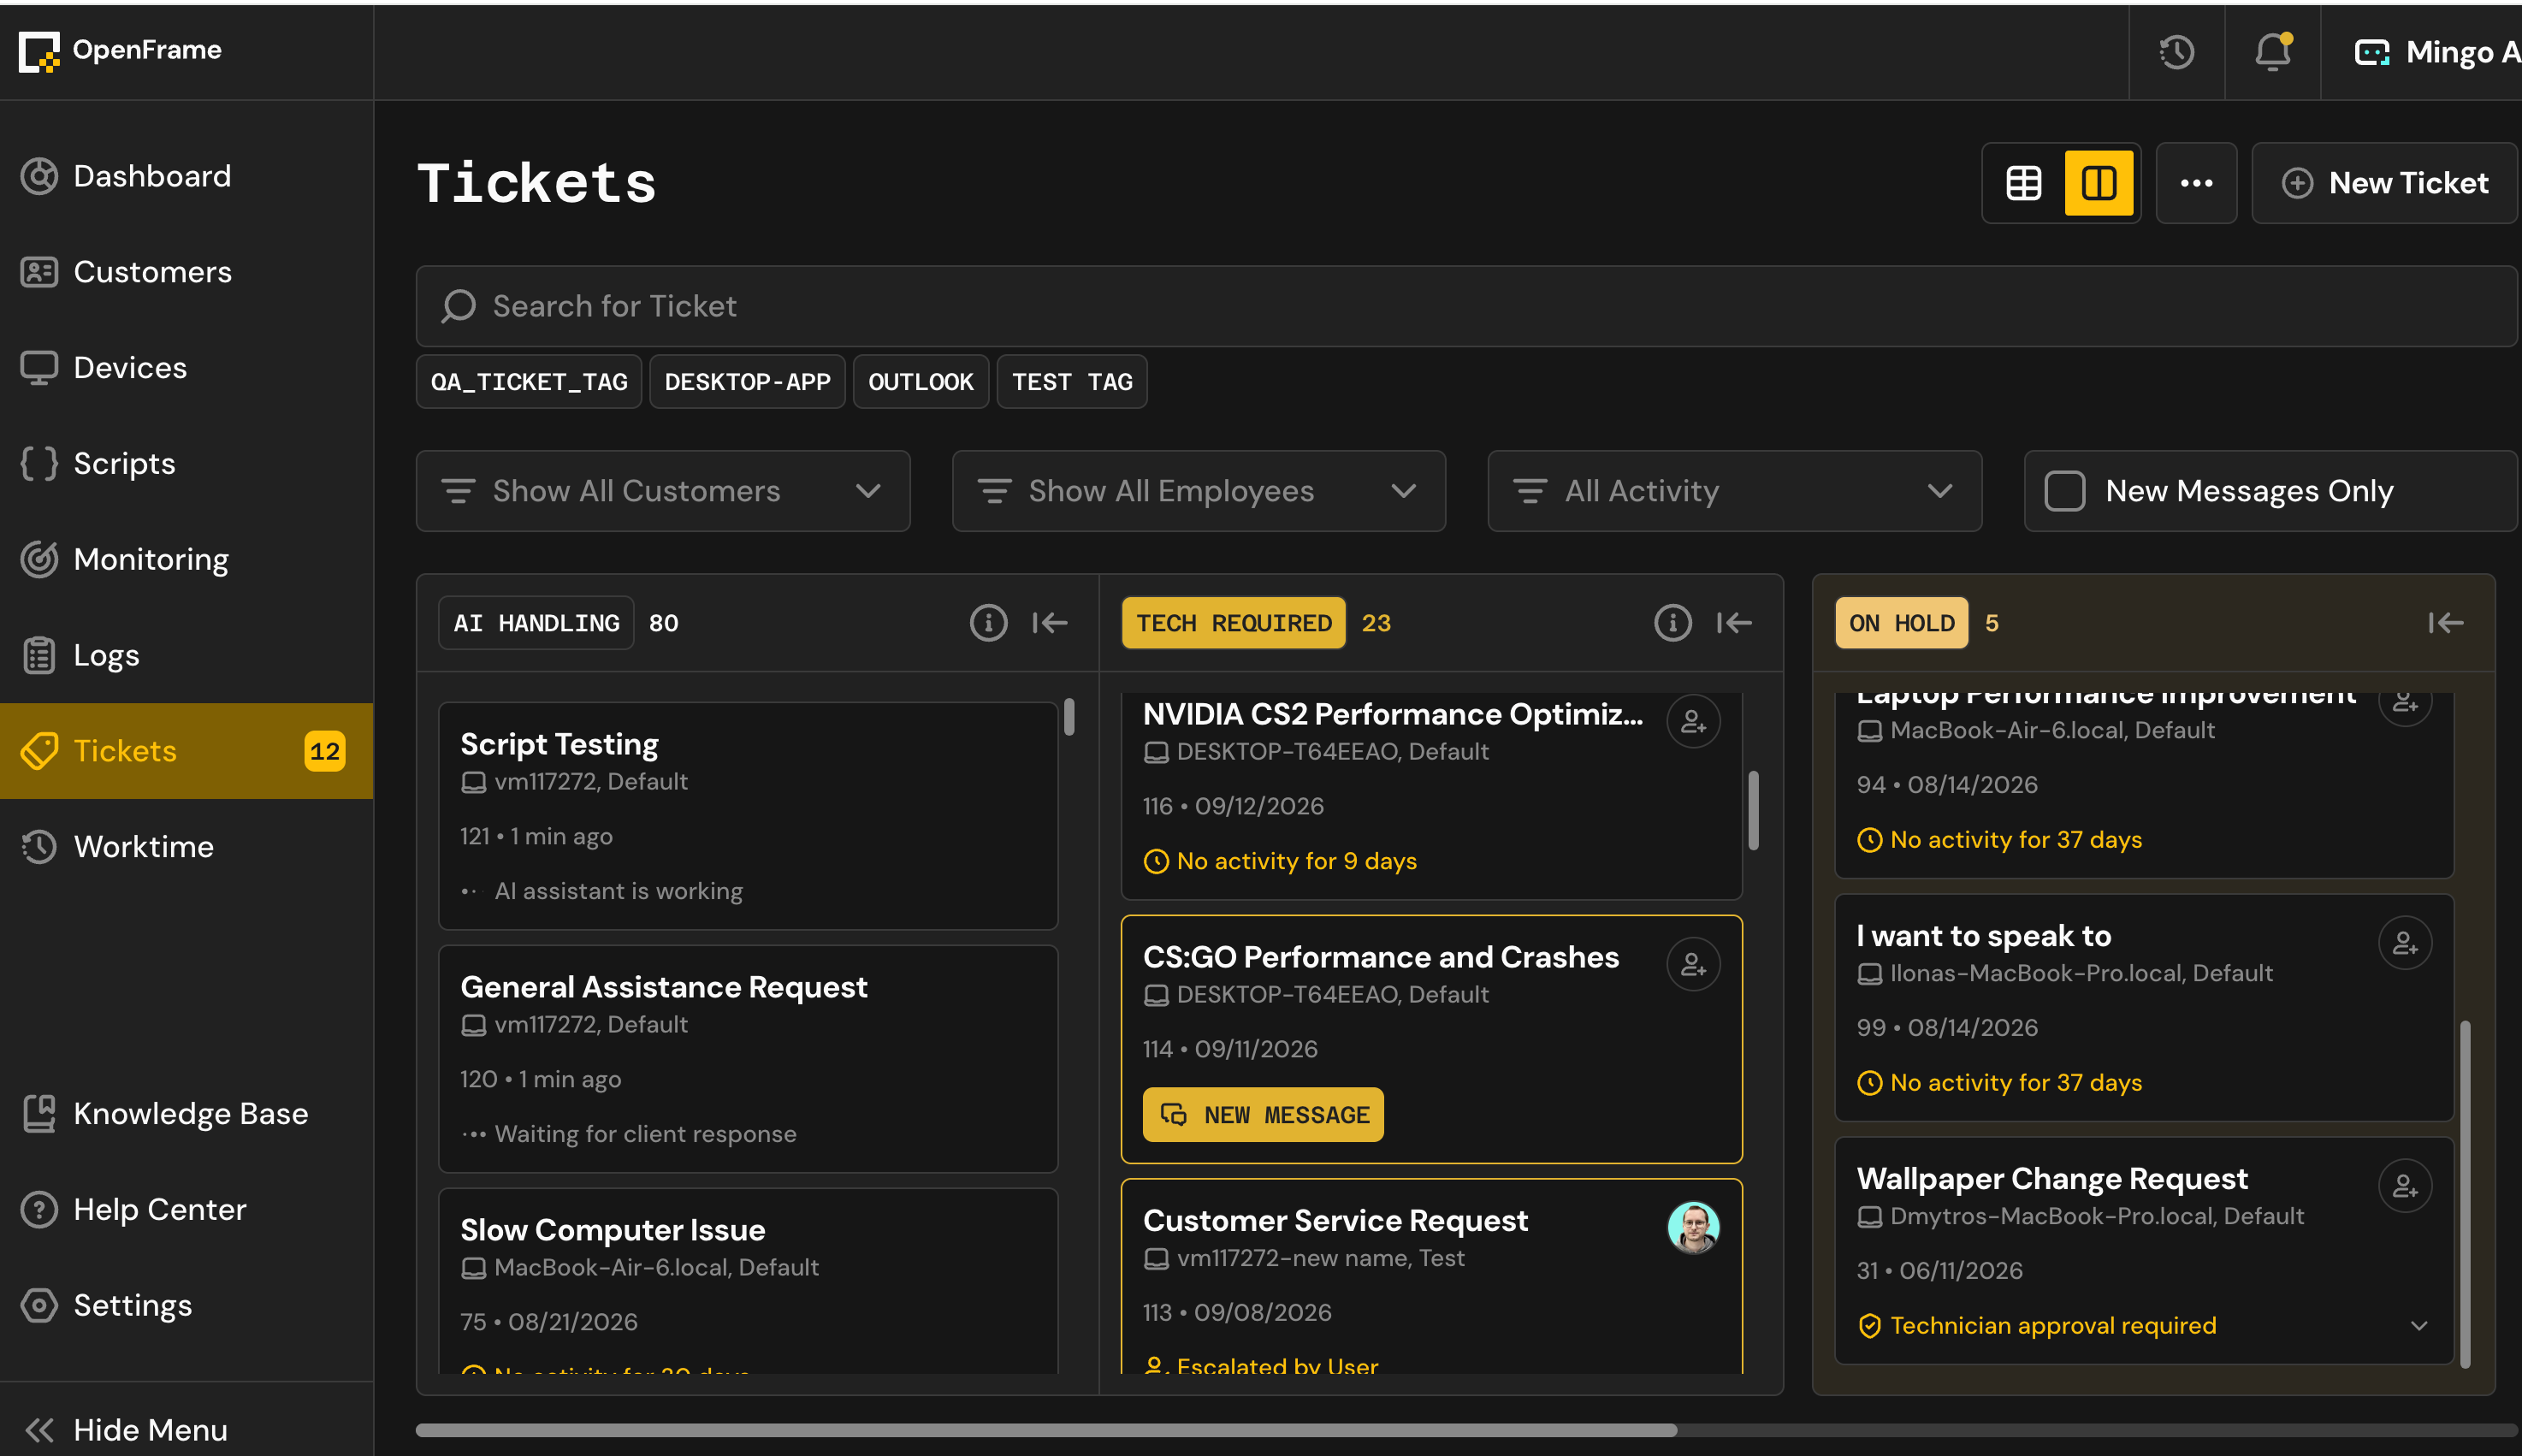Open Knowledge Base in sidebar
Image resolution: width=2522 pixels, height=1456 pixels.
click(187, 1114)
